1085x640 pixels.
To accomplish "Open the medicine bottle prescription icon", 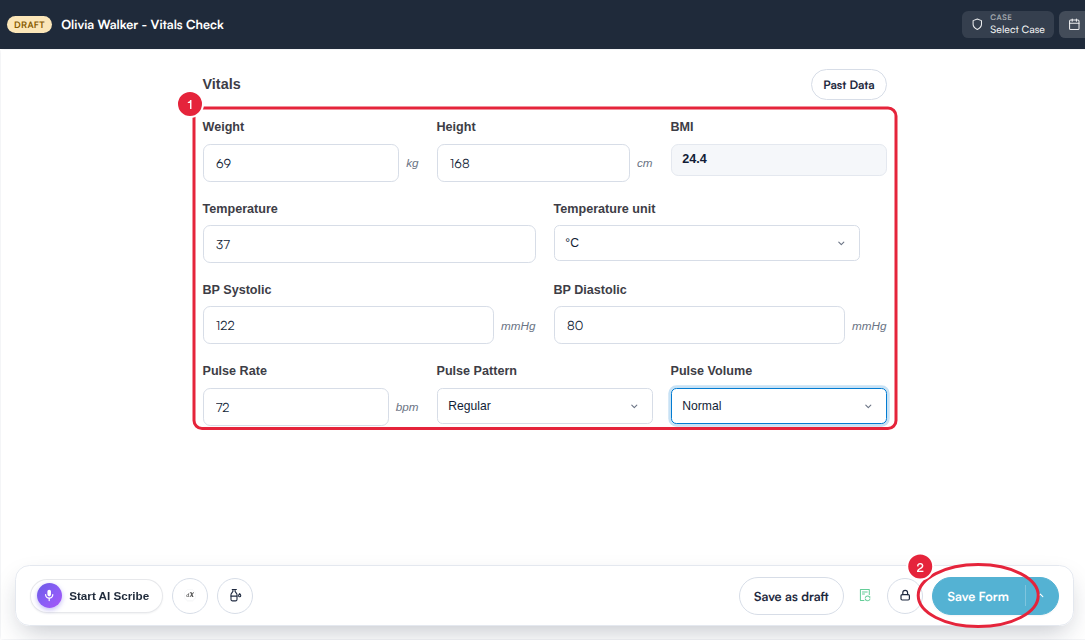I will coord(235,596).
